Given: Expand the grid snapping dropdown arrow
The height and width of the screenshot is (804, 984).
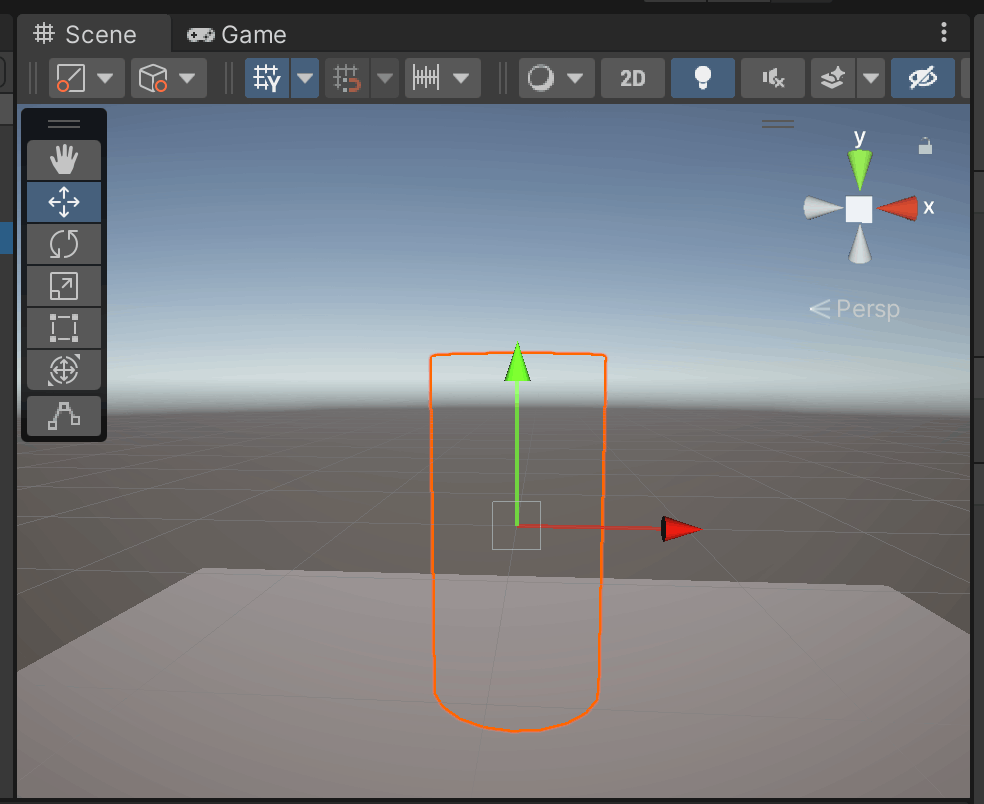Looking at the screenshot, I should point(385,78).
